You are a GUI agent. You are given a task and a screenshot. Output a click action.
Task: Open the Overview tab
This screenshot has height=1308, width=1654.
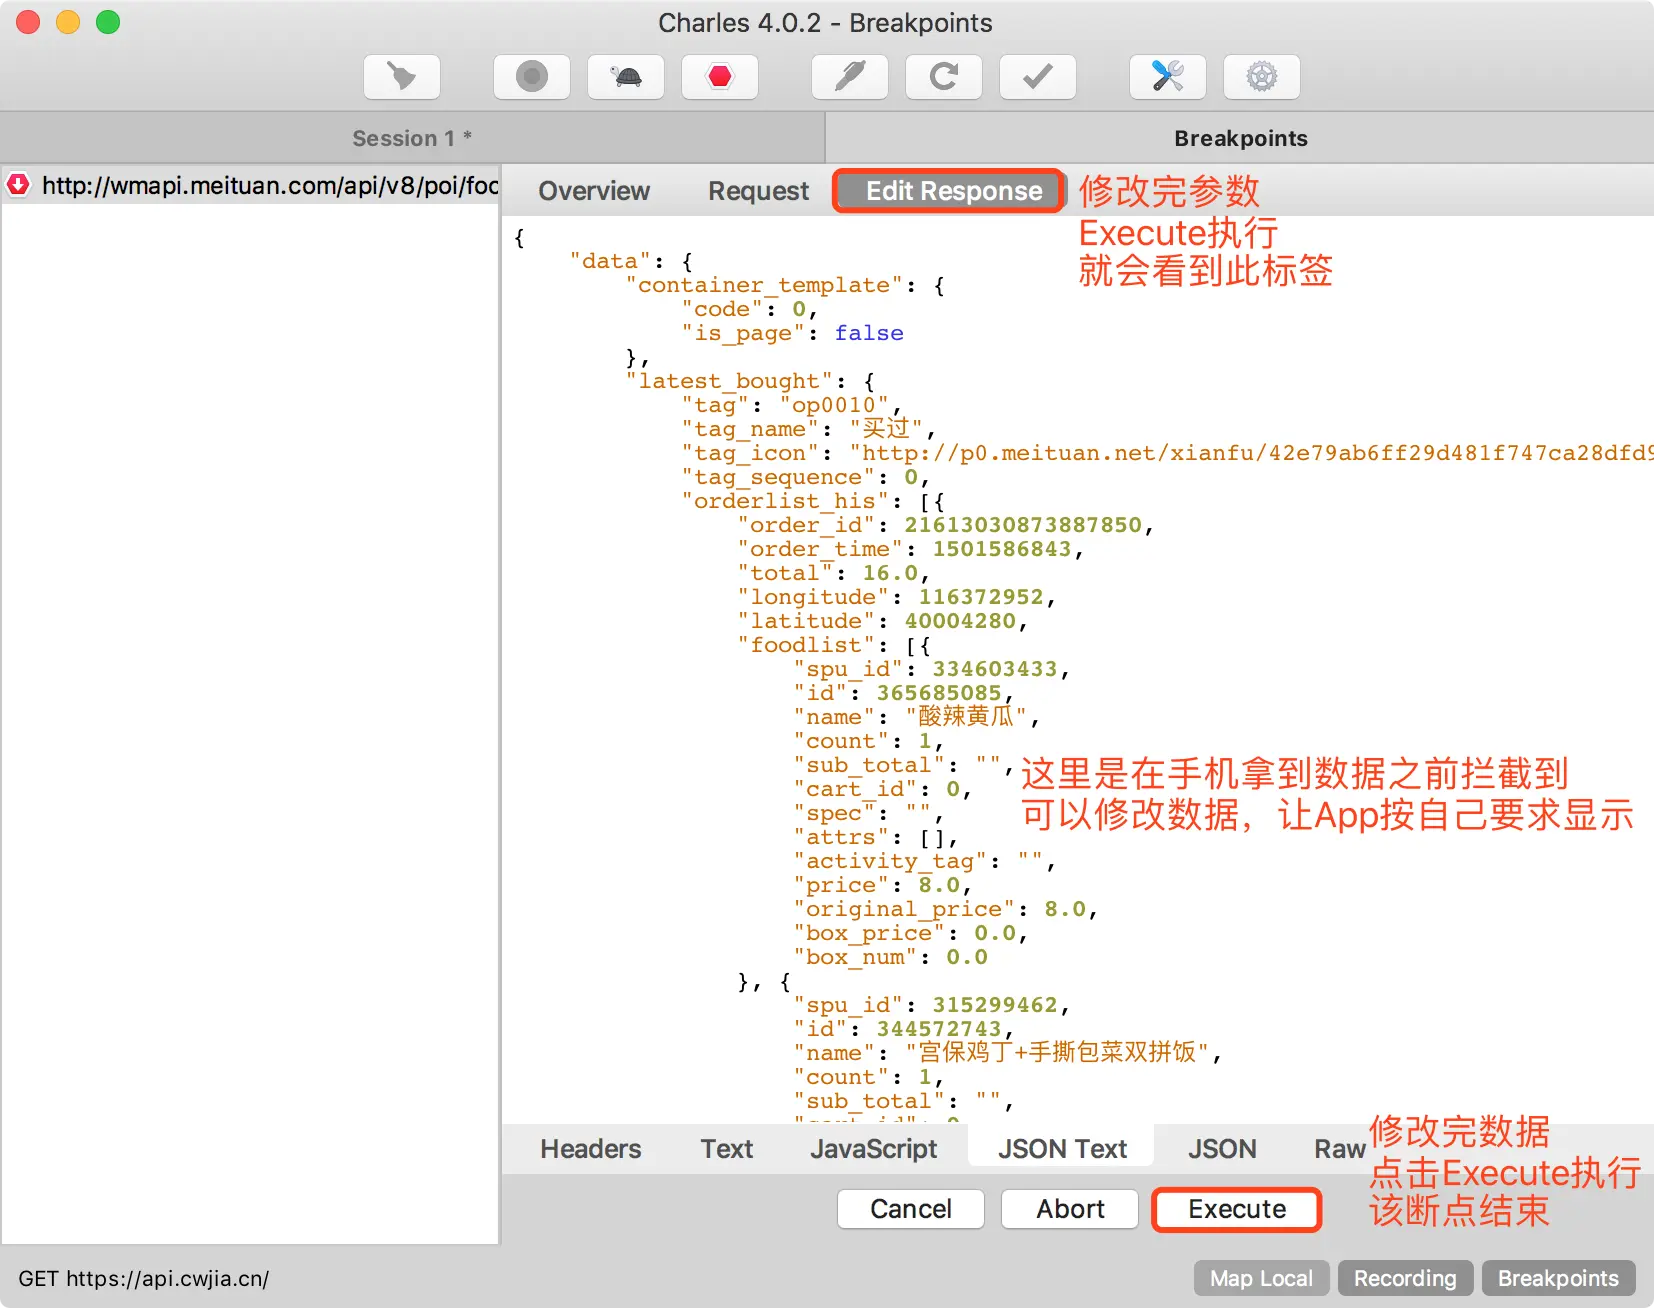point(594,191)
